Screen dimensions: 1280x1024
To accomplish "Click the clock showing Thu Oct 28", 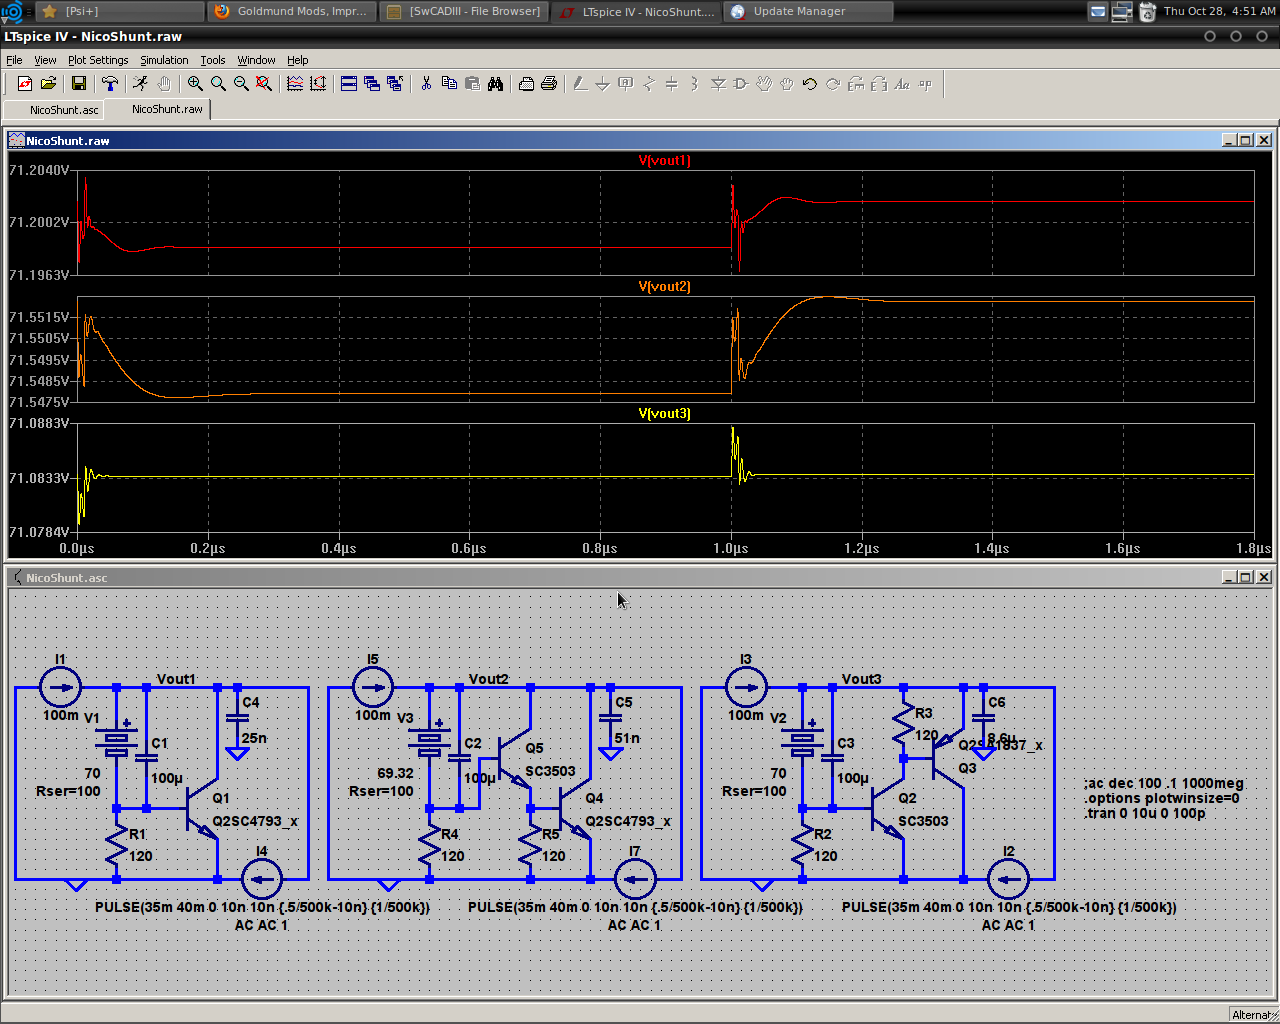I will click(1220, 11).
